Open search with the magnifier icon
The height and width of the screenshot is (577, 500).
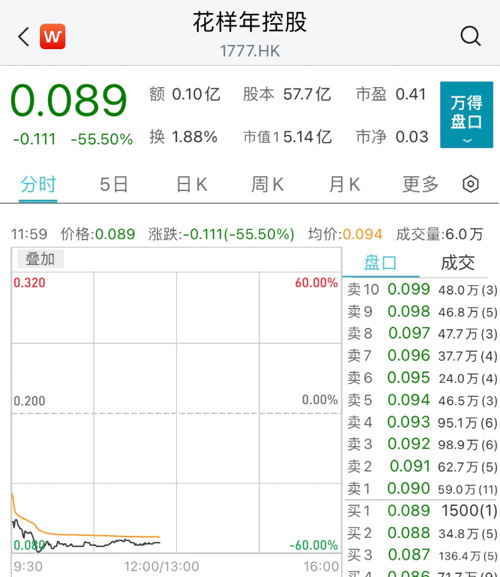coord(471,36)
